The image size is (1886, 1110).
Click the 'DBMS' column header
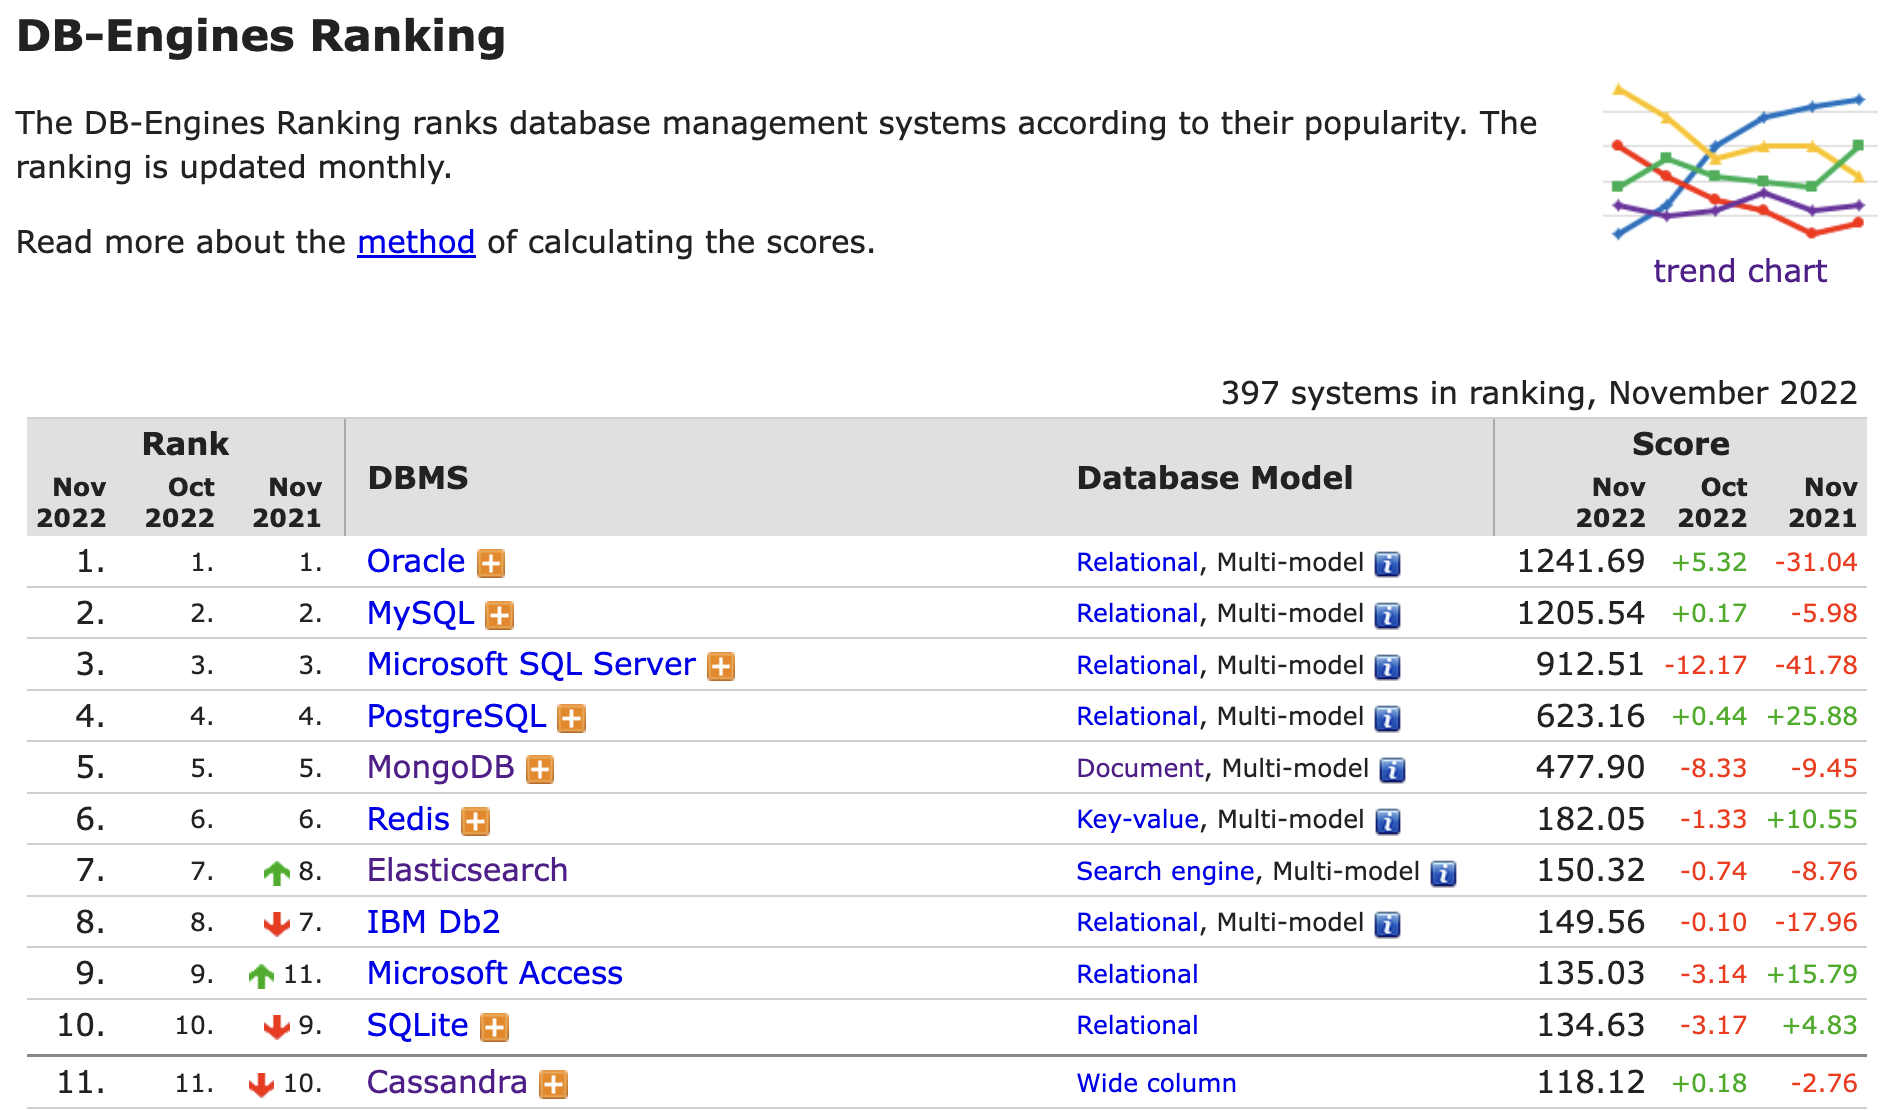tap(418, 478)
